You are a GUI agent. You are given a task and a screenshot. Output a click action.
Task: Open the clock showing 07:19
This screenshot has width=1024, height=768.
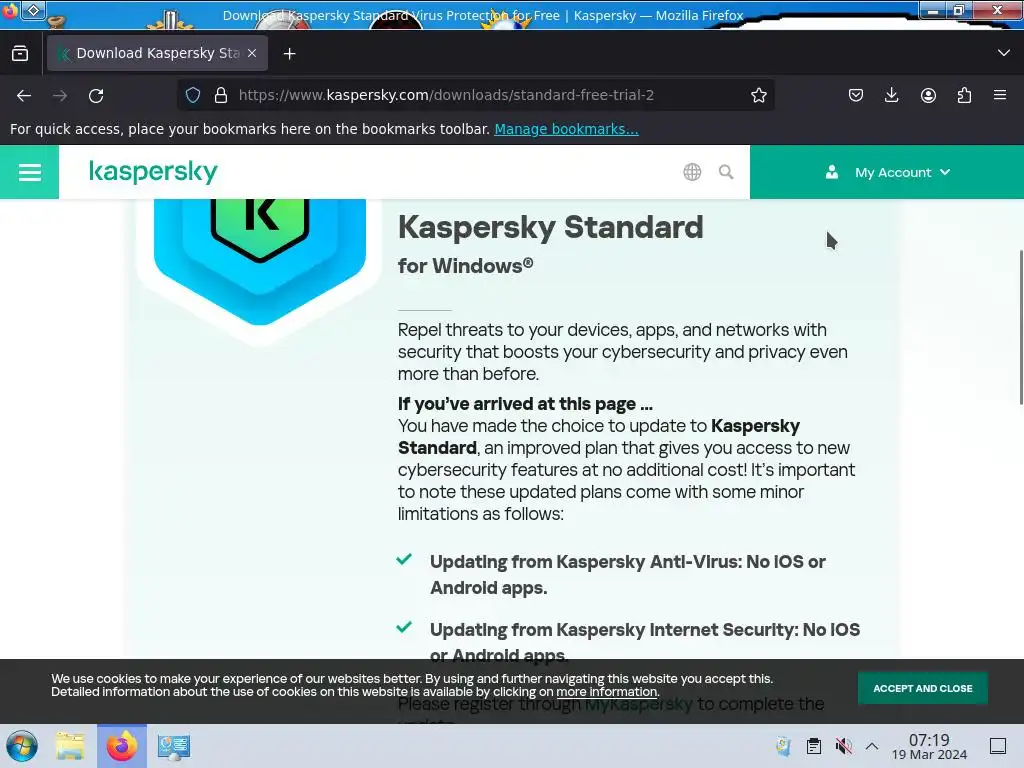click(929, 746)
